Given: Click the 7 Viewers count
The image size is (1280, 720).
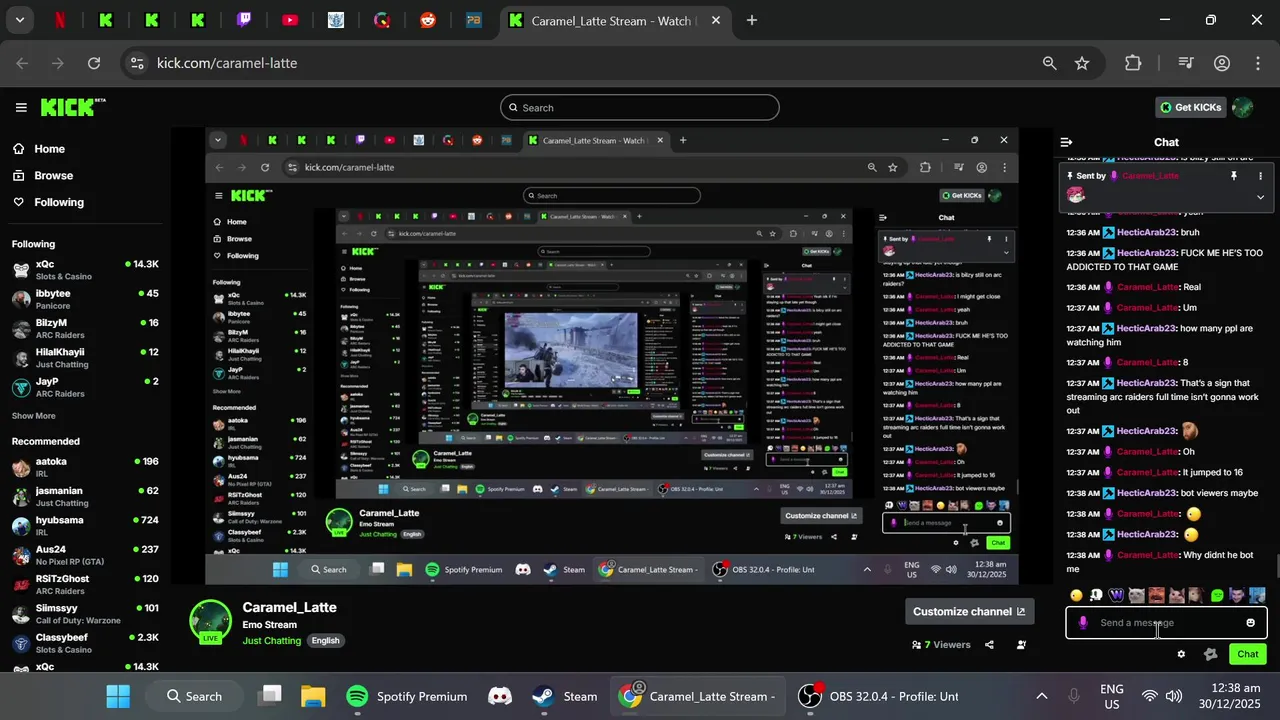Looking at the screenshot, I should 941,645.
